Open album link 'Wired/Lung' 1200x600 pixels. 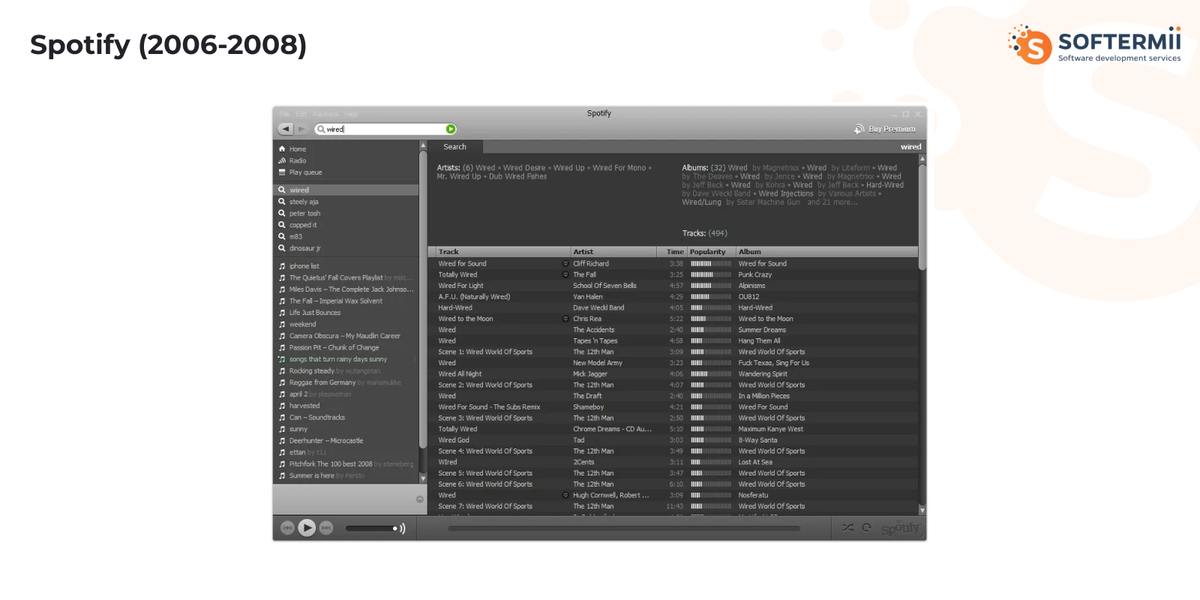click(x=701, y=202)
